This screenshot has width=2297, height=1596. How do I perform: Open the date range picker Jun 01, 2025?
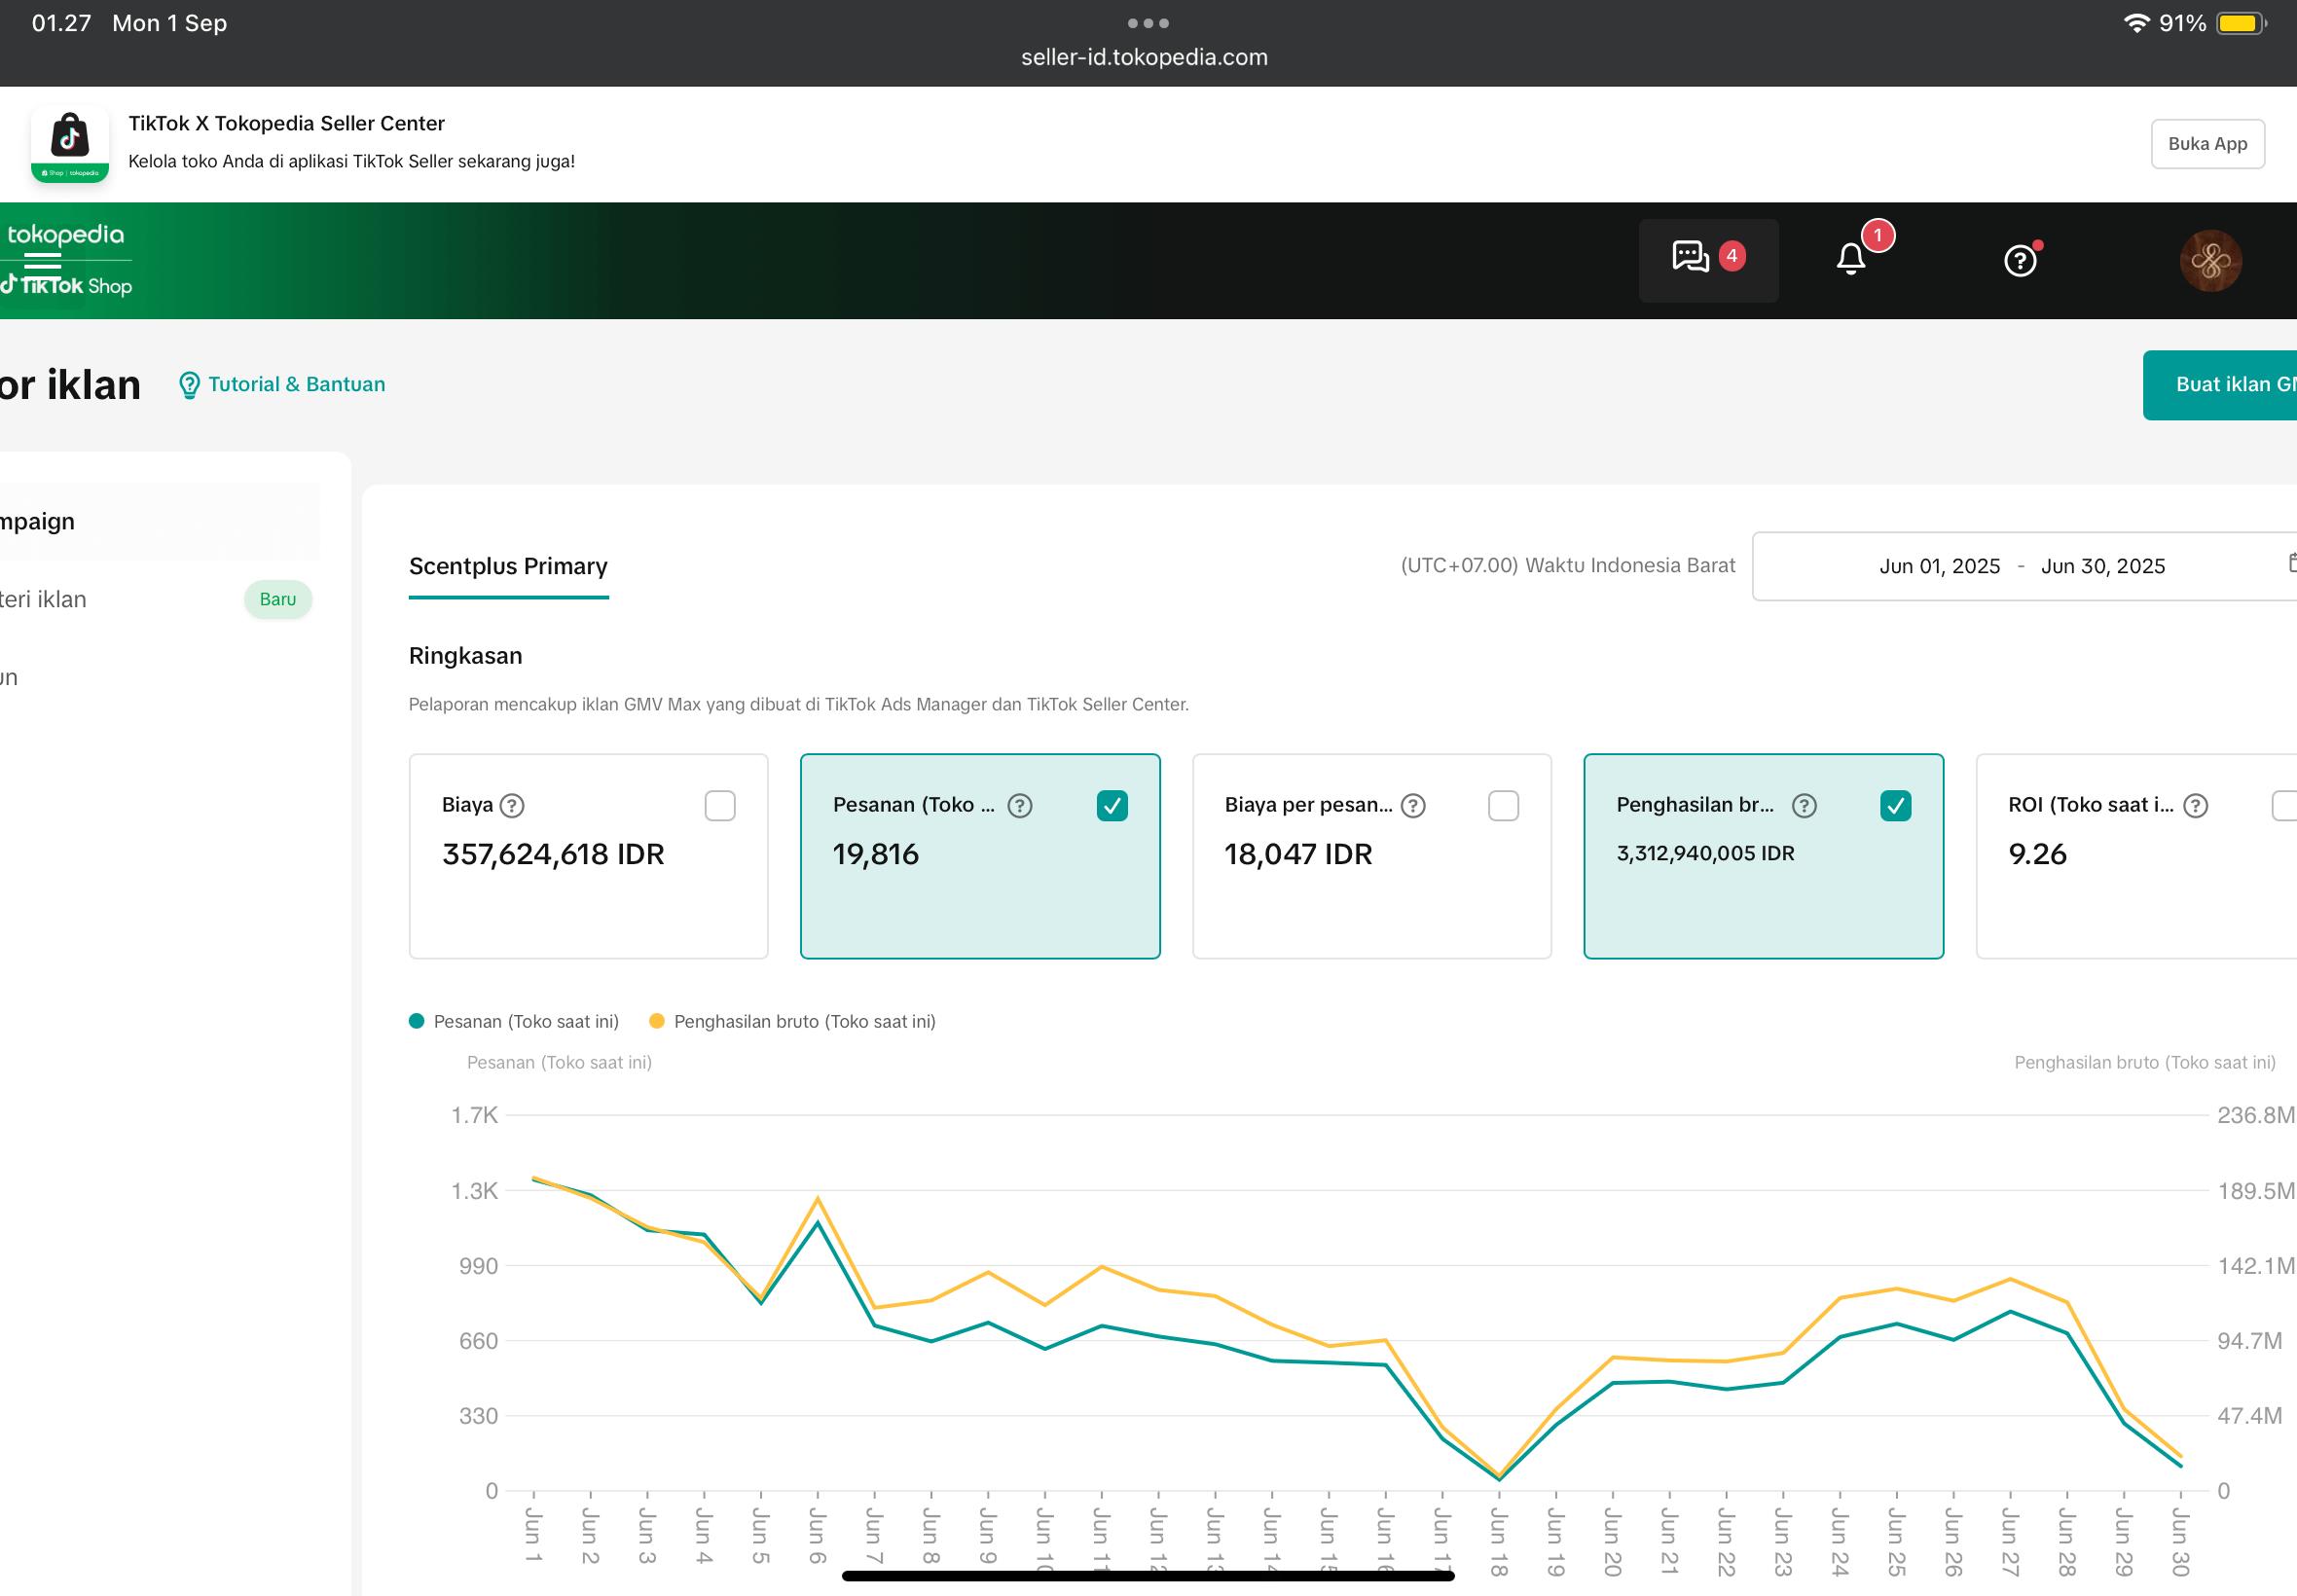click(x=1939, y=566)
